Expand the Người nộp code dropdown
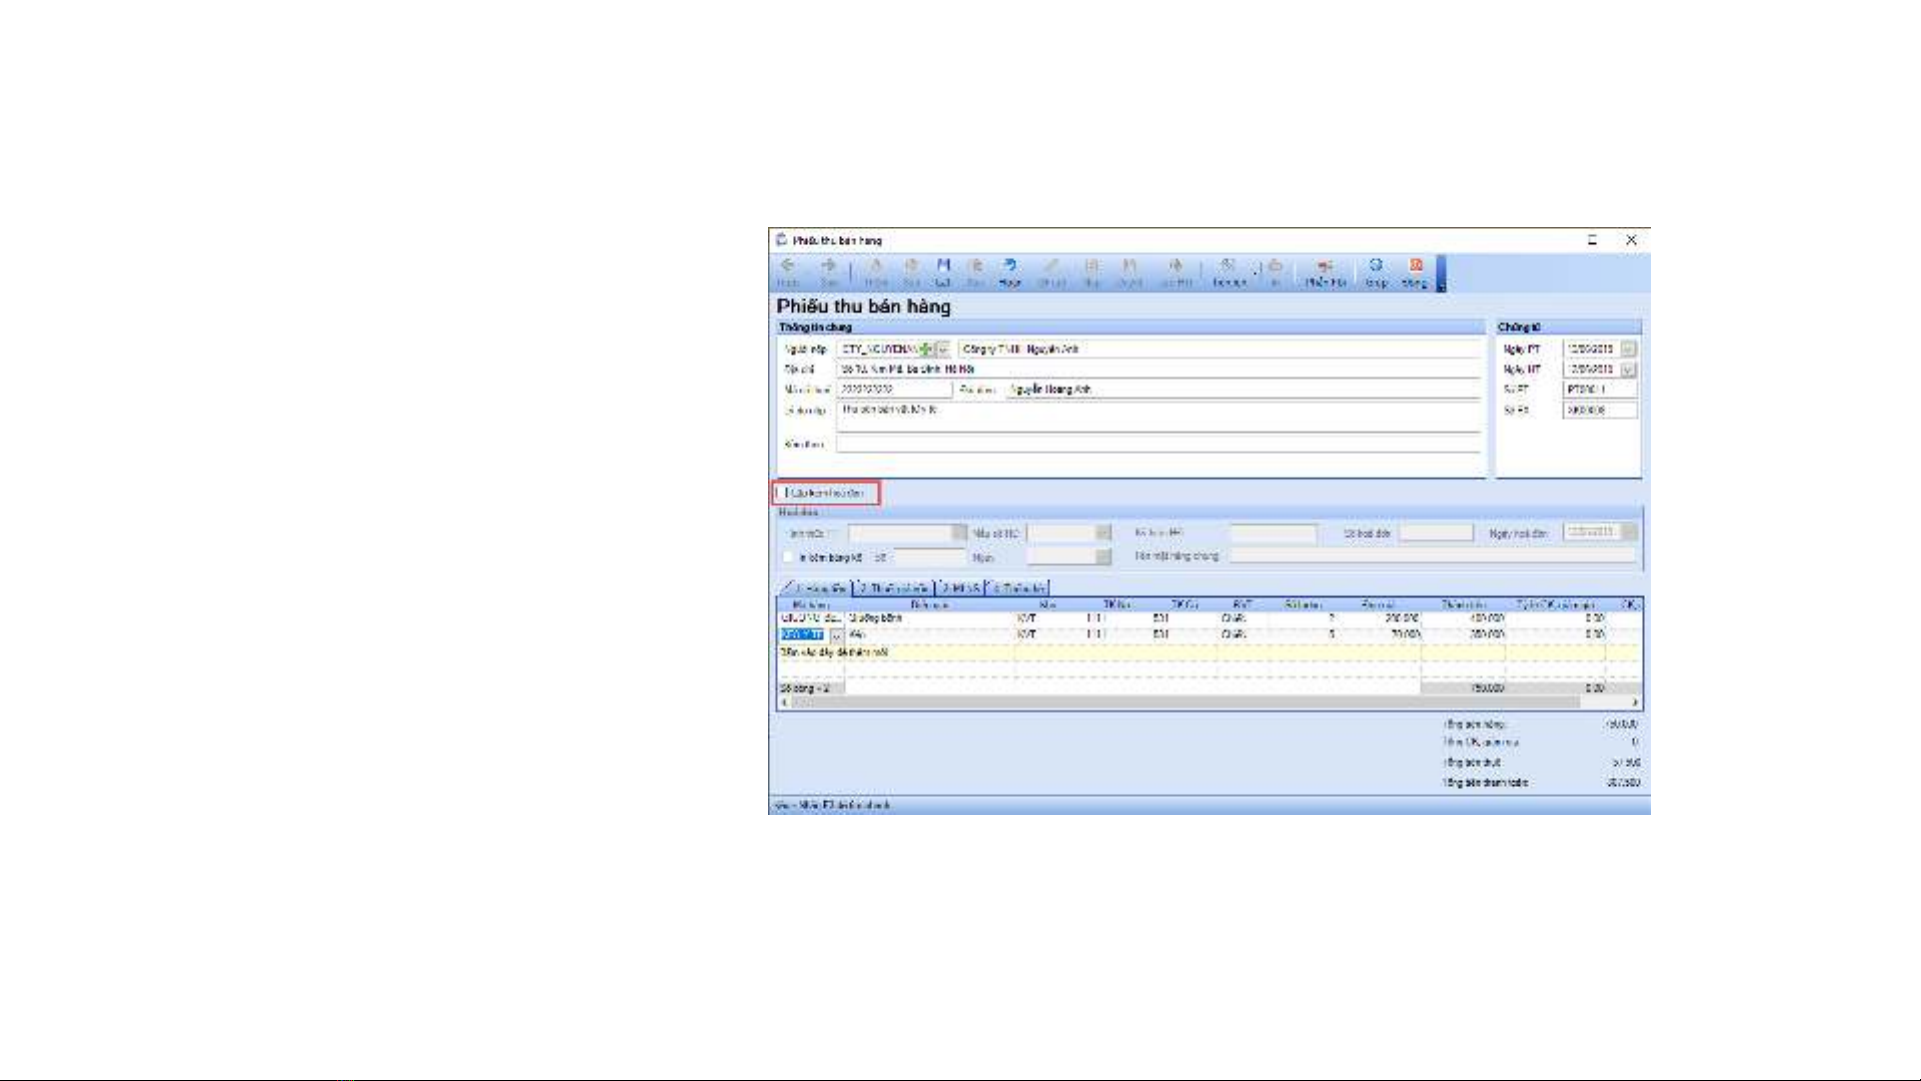The height and width of the screenshot is (1081, 1921). click(x=943, y=349)
